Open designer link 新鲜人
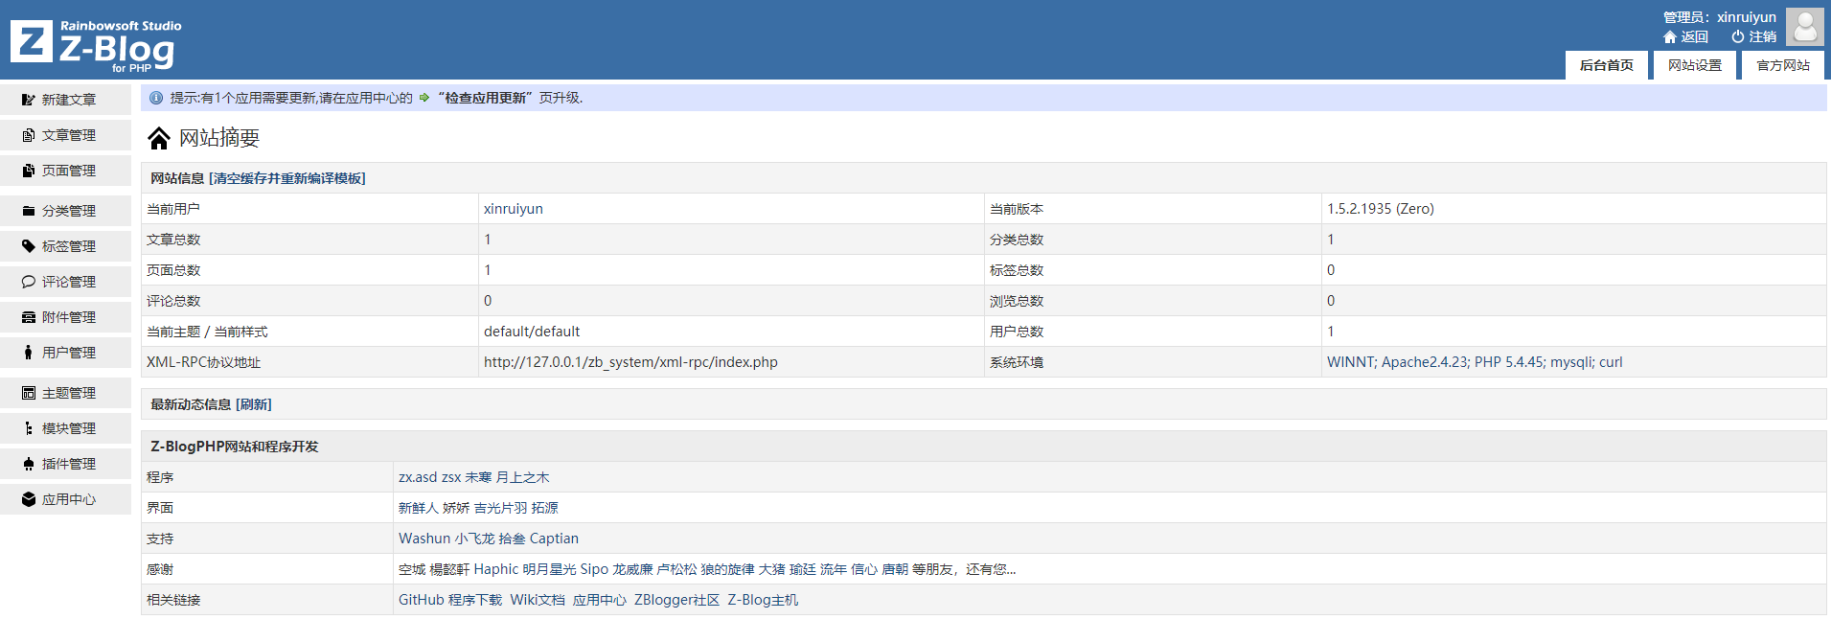This screenshot has height=619, width=1831. coord(419,508)
